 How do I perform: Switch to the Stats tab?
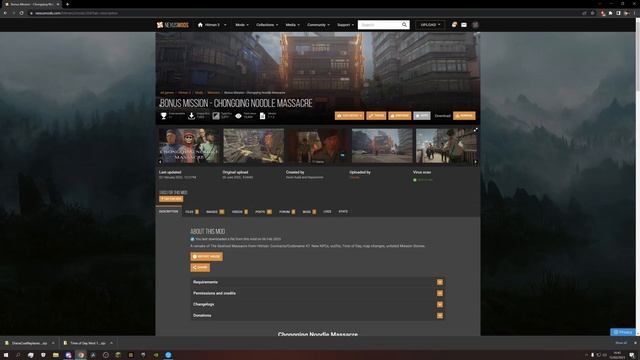(343, 212)
